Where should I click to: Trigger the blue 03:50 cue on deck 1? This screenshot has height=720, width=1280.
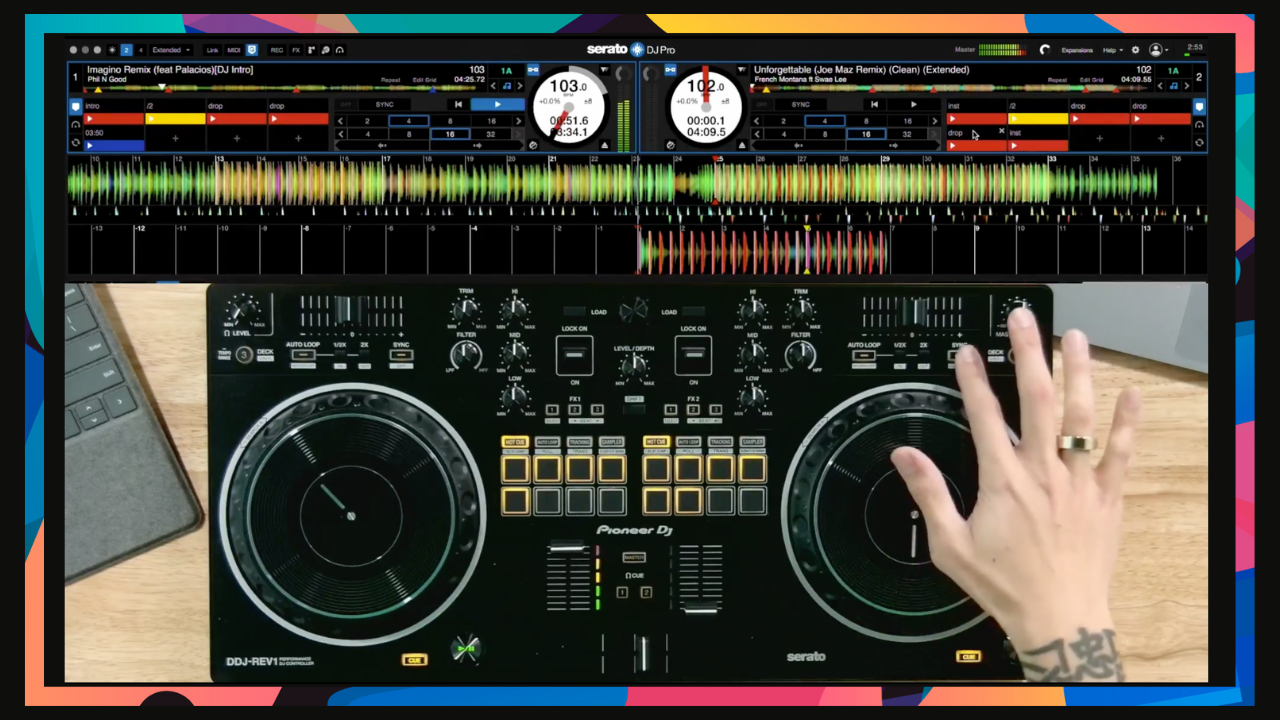114,145
